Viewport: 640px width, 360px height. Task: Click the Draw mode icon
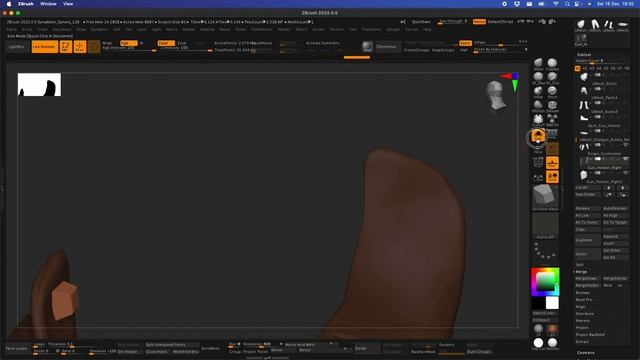80,47
